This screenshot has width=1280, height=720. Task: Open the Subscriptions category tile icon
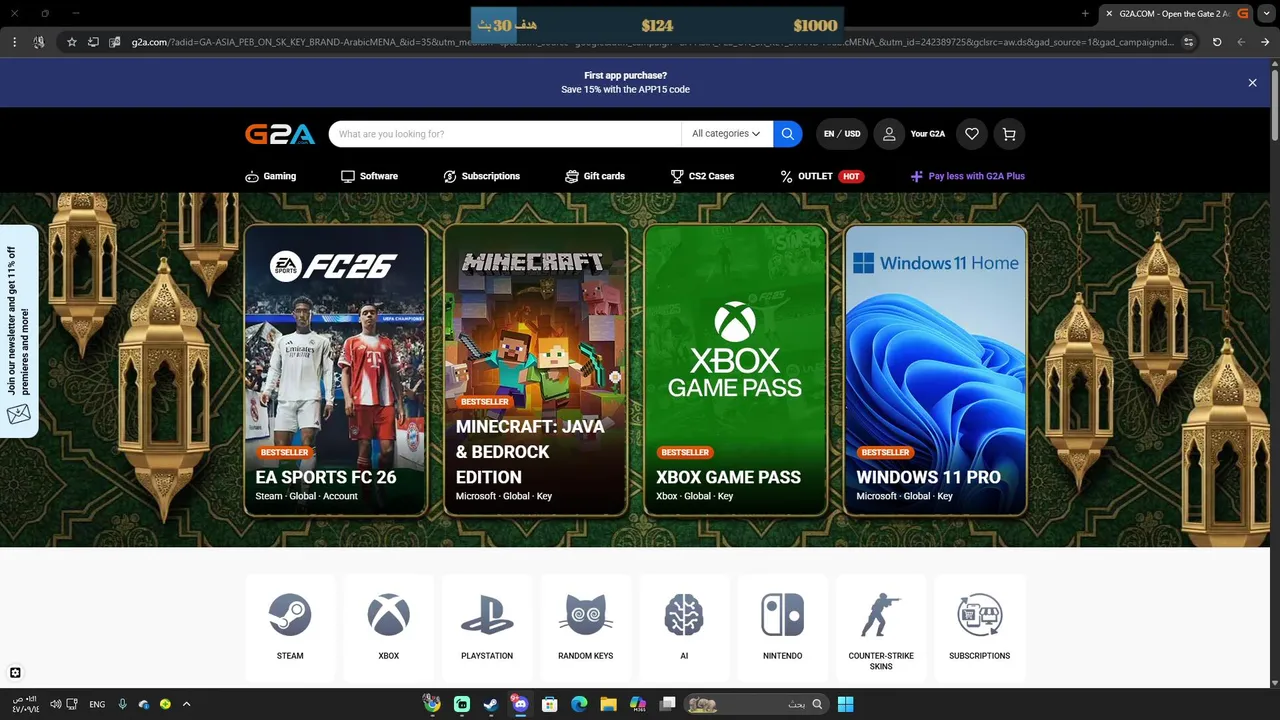click(x=980, y=615)
